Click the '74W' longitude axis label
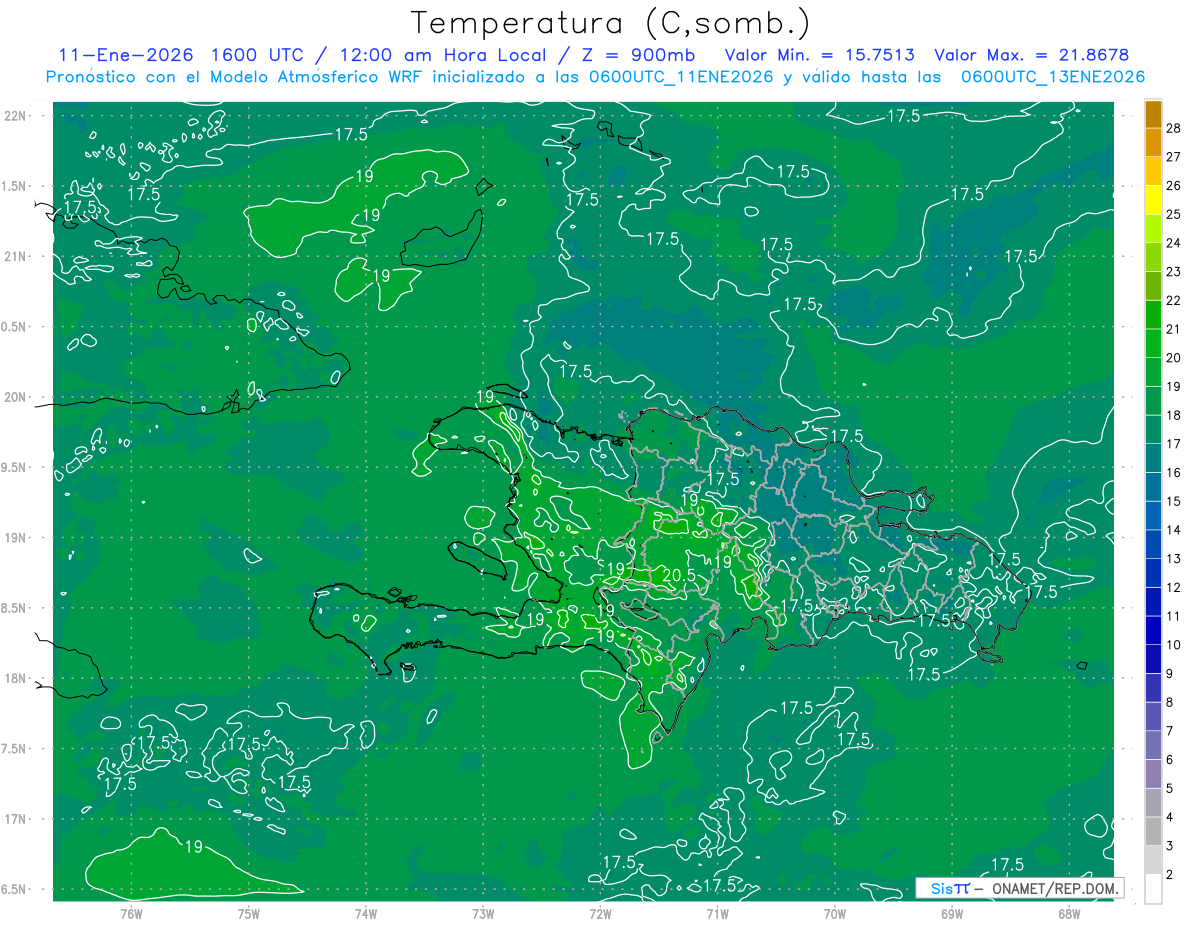 (366, 913)
